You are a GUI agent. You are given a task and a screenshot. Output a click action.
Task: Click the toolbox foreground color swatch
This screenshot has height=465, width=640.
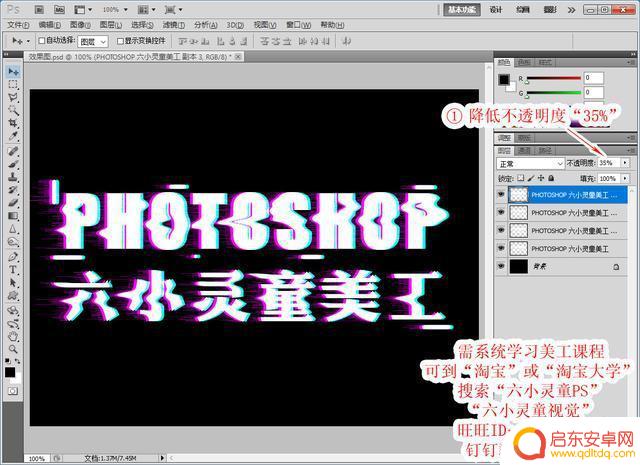10,372
